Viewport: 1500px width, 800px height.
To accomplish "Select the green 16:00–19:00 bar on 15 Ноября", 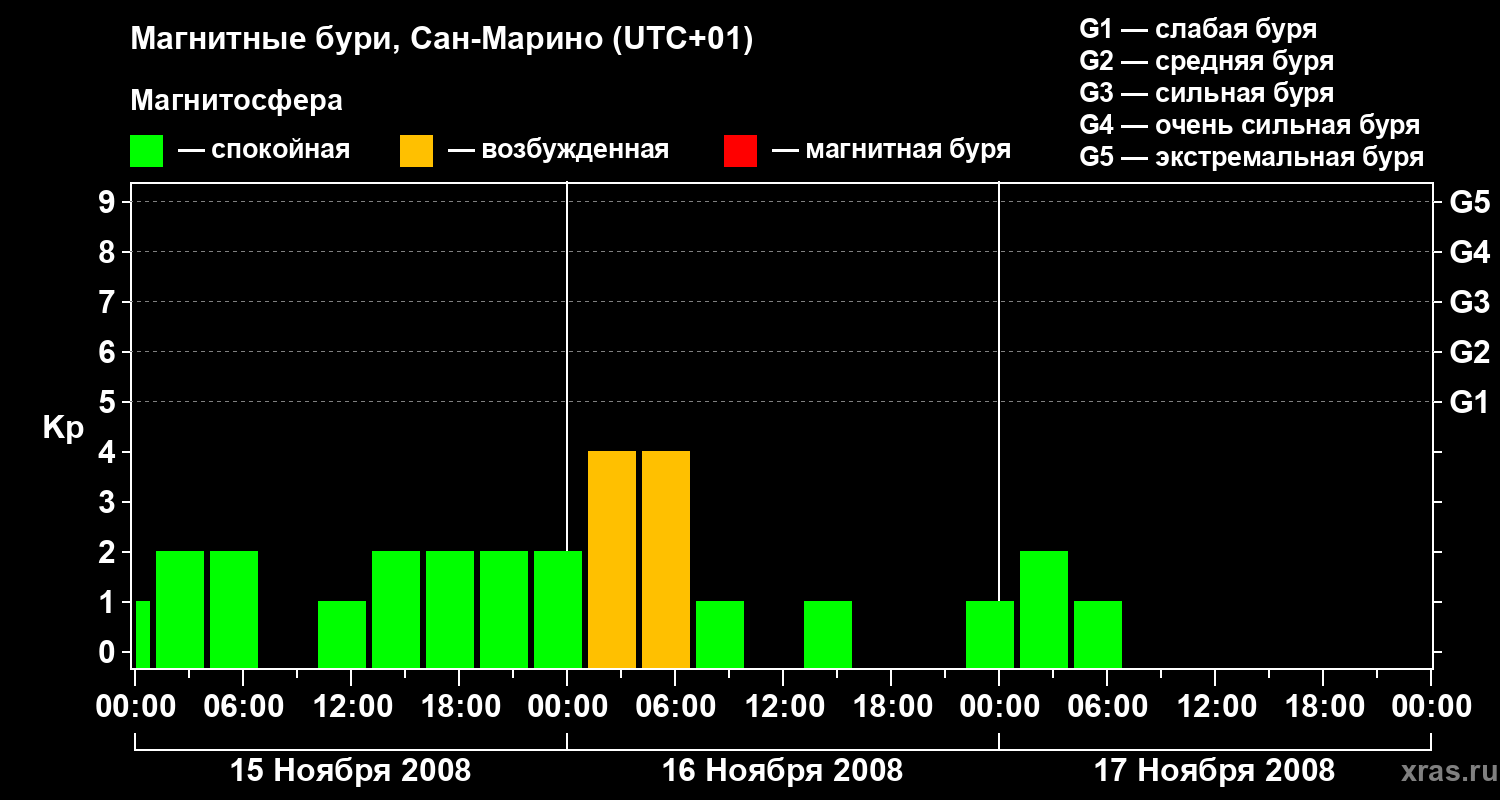I will tap(450, 609).
